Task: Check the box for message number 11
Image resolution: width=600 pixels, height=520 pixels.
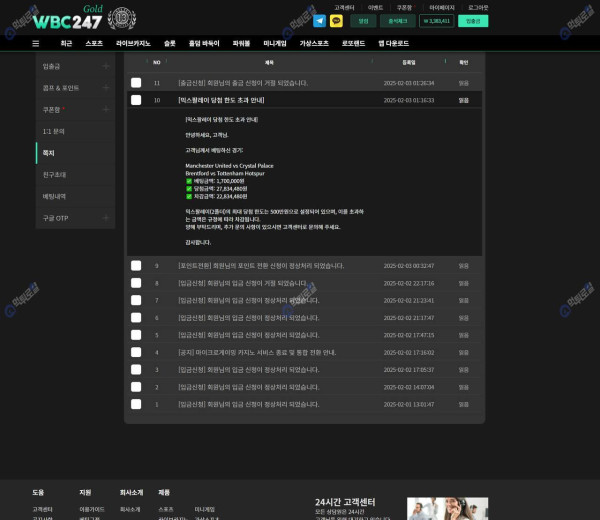Action: (136, 83)
